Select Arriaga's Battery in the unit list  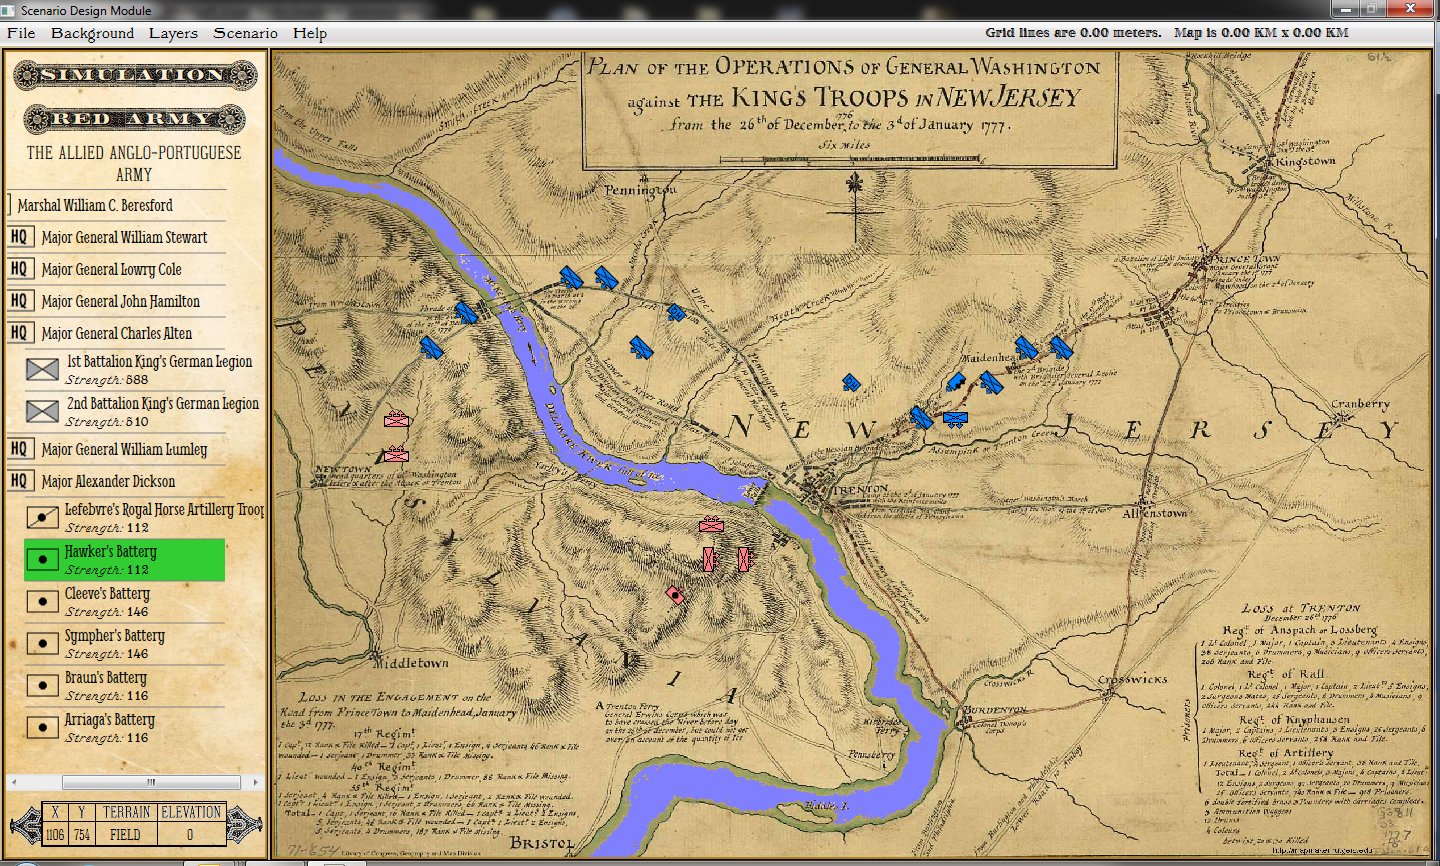(x=110, y=728)
